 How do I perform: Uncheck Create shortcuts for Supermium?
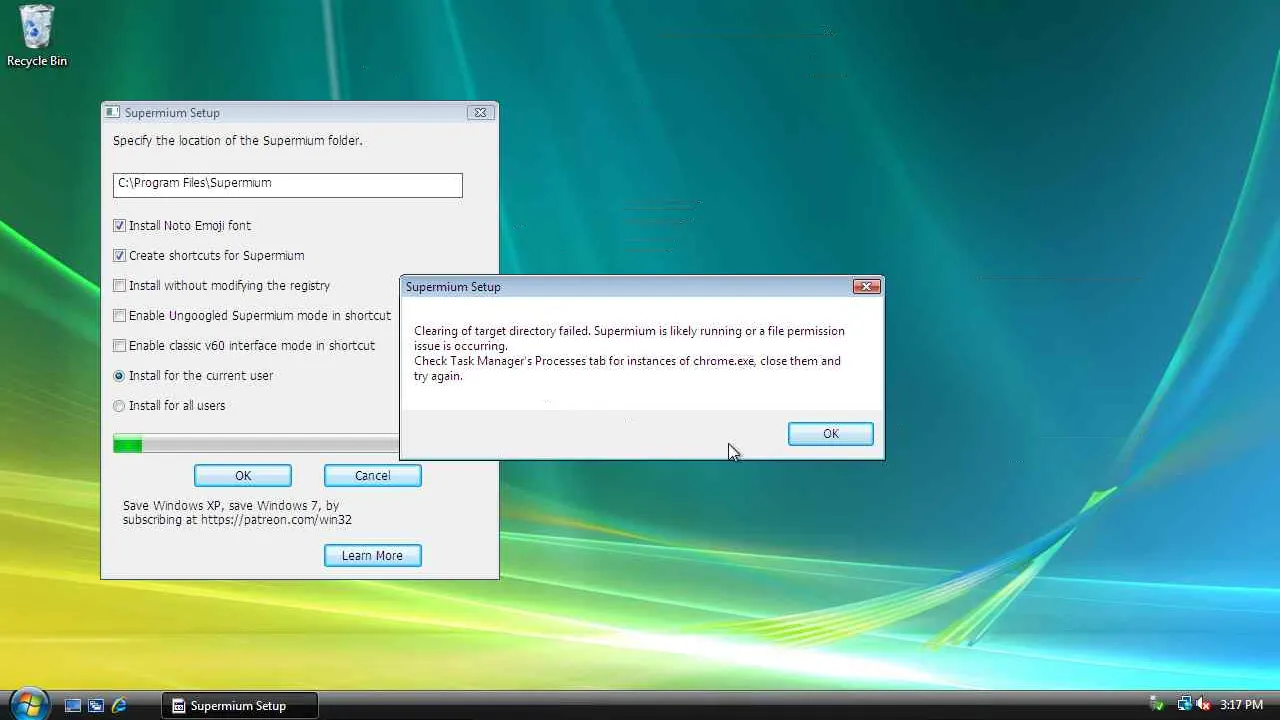(x=120, y=256)
